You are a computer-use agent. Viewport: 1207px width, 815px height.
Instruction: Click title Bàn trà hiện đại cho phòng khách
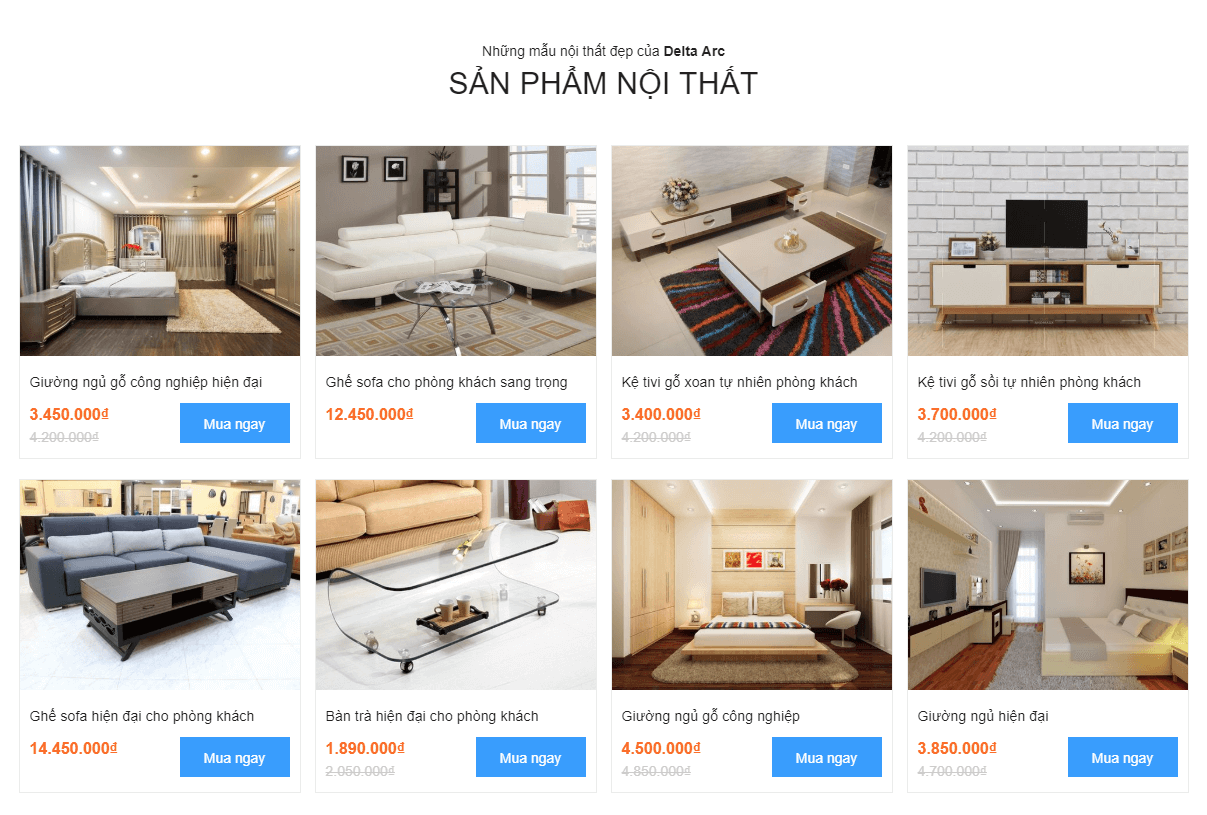point(432,716)
